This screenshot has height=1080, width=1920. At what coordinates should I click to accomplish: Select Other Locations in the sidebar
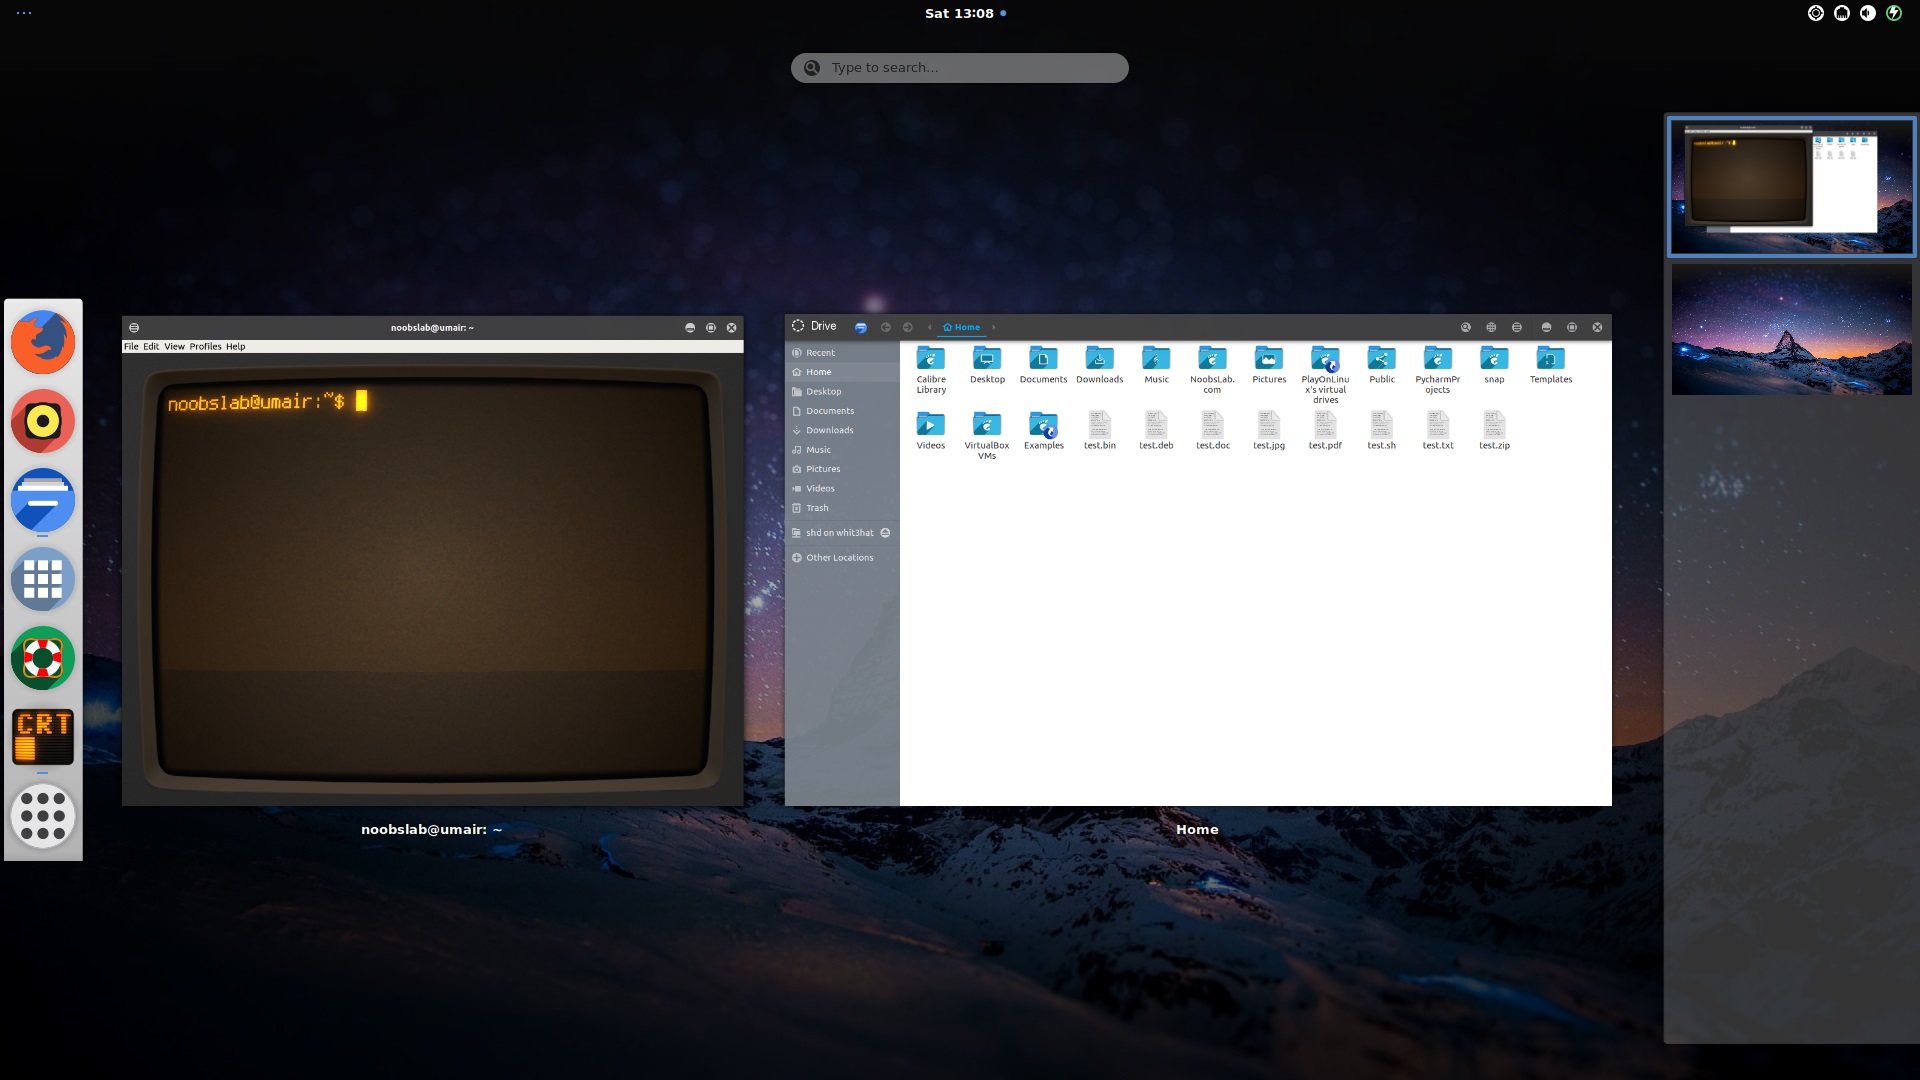tap(839, 557)
